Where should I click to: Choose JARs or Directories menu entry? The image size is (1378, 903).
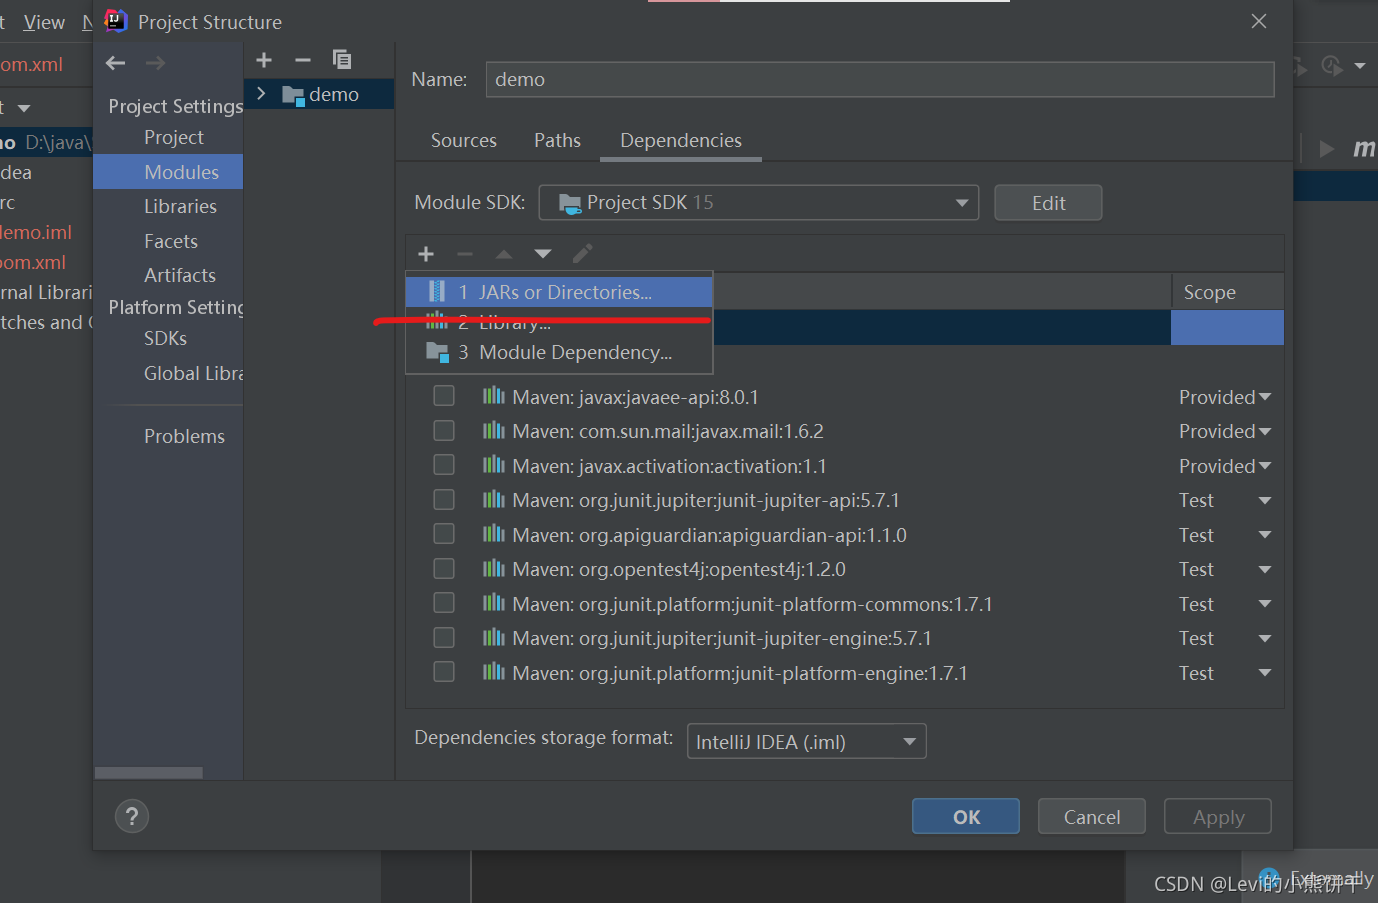(x=559, y=292)
